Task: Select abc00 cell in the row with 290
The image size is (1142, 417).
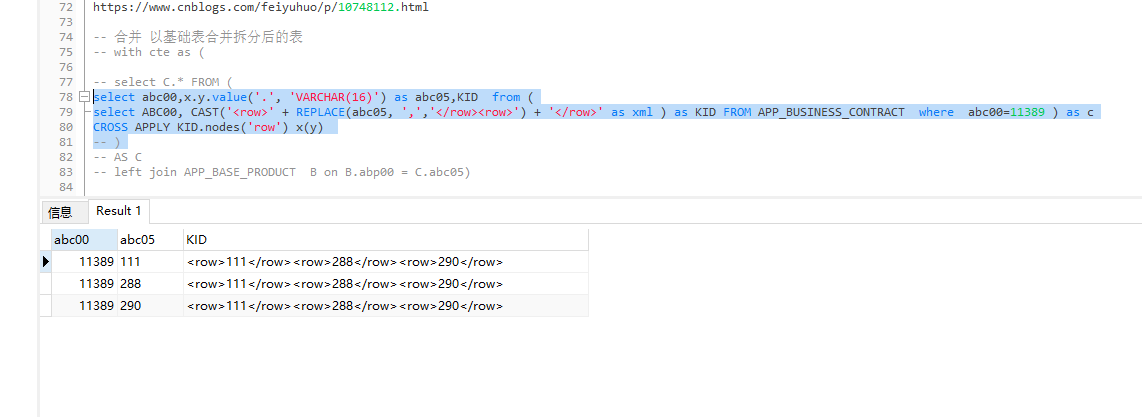Action: pyautogui.click(x=84, y=306)
